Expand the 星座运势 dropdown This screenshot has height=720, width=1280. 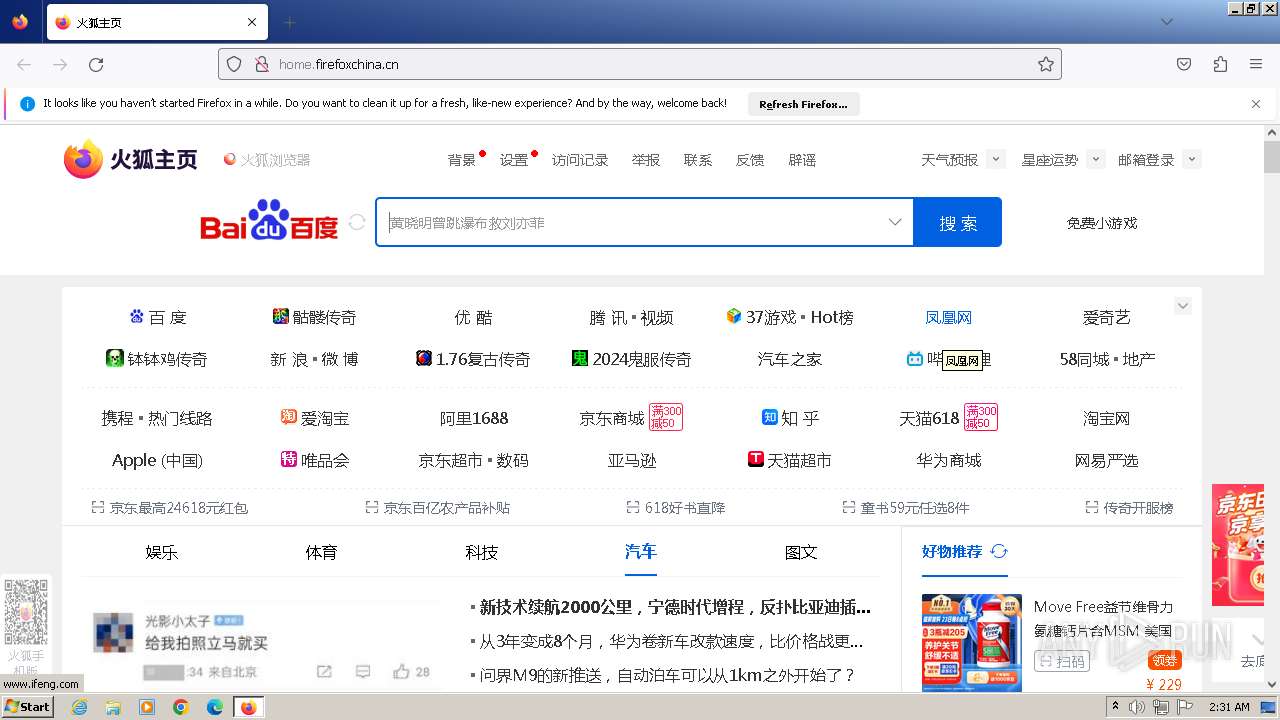coord(1096,160)
